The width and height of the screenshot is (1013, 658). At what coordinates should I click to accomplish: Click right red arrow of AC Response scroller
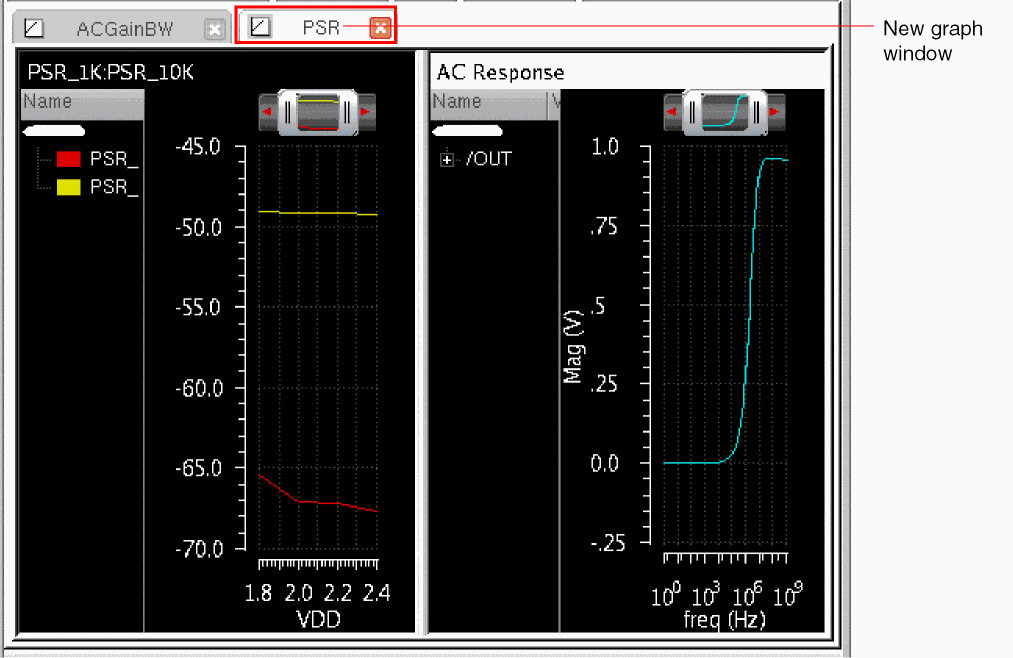(773, 112)
